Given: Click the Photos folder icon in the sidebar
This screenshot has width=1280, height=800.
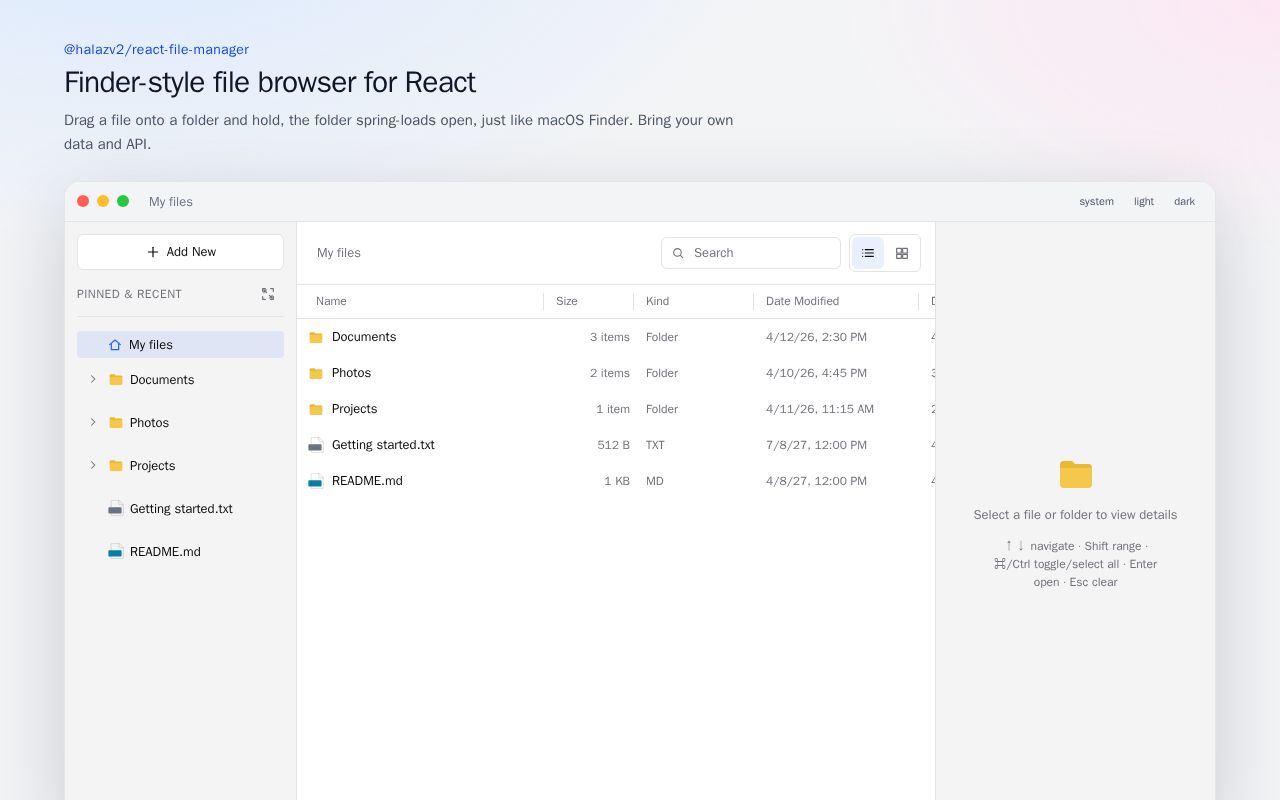Looking at the screenshot, I should [x=116, y=423].
